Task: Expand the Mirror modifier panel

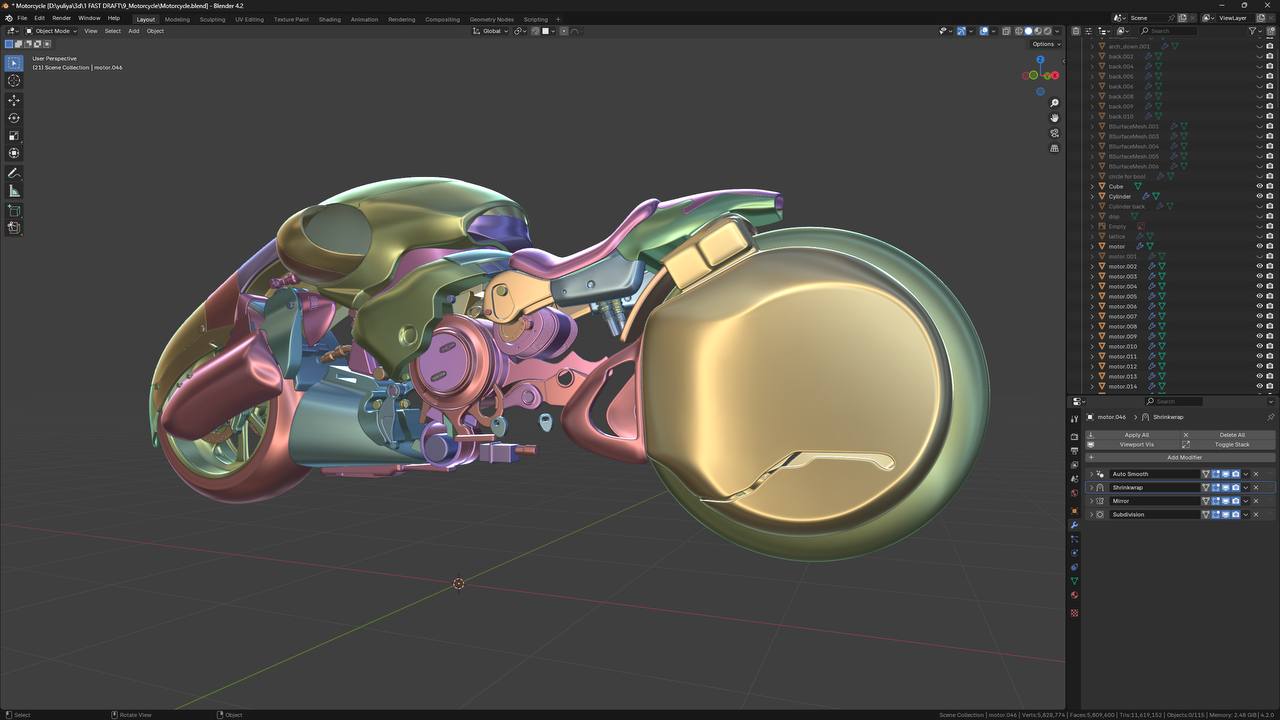Action: pyautogui.click(x=1091, y=501)
